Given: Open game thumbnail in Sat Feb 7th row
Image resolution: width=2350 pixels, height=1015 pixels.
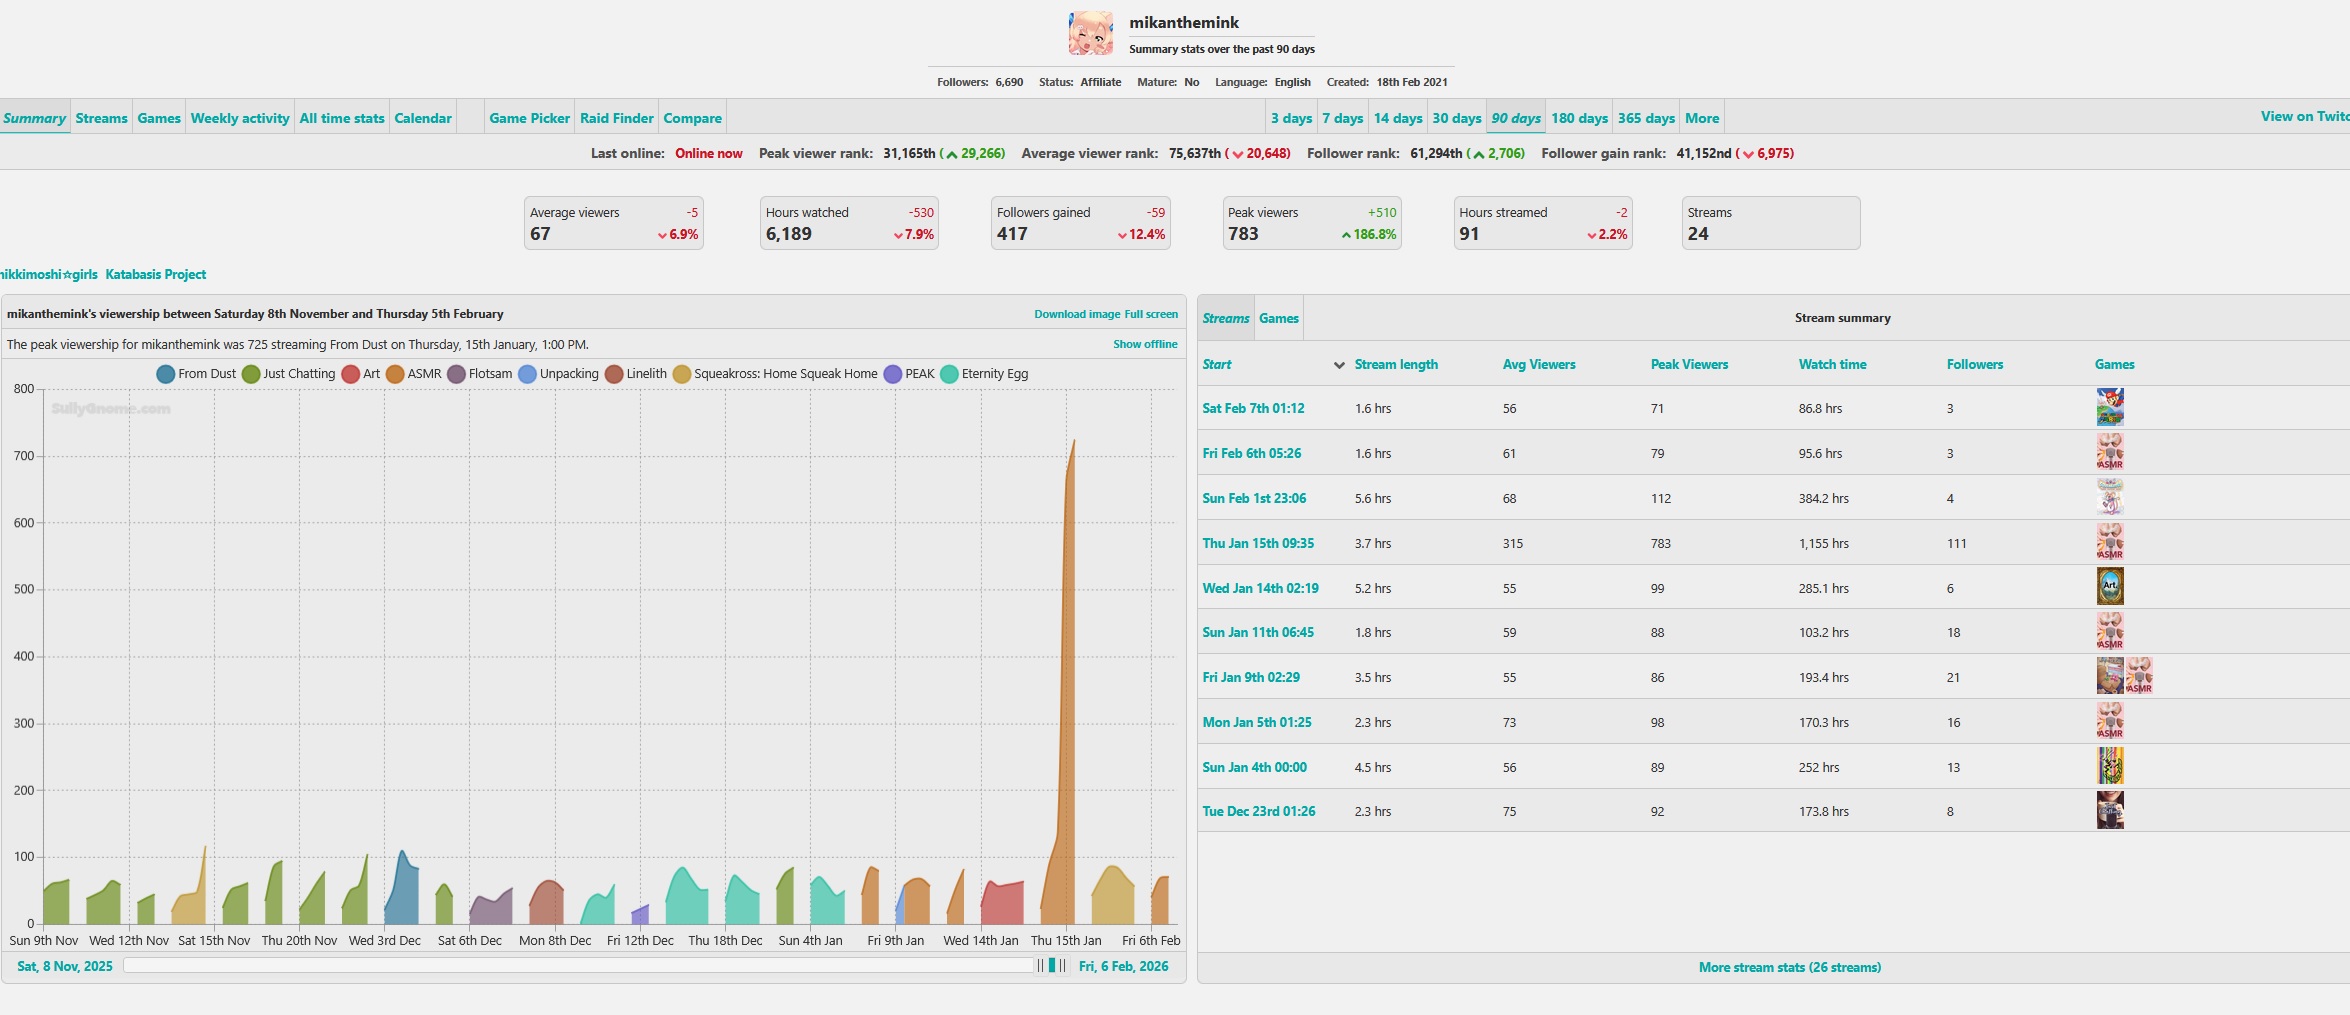Looking at the screenshot, I should click(2110, 408).
